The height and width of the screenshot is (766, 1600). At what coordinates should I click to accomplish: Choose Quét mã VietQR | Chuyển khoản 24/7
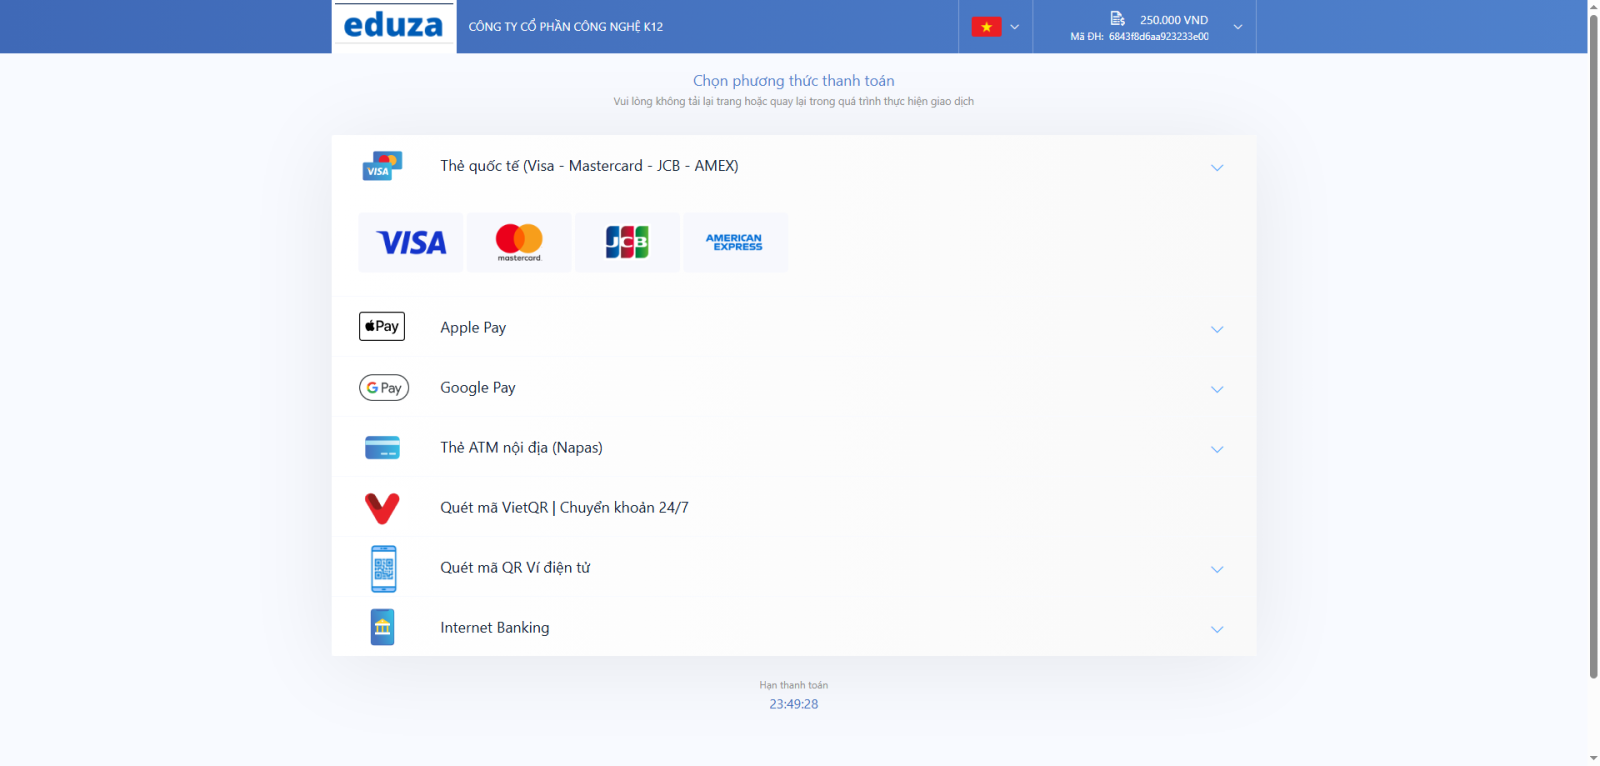[x=794, y=507]
